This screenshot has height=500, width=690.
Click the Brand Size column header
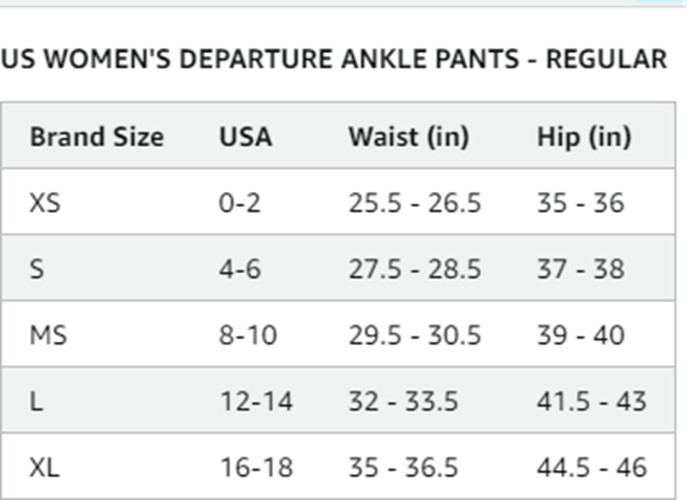(96, 136)
